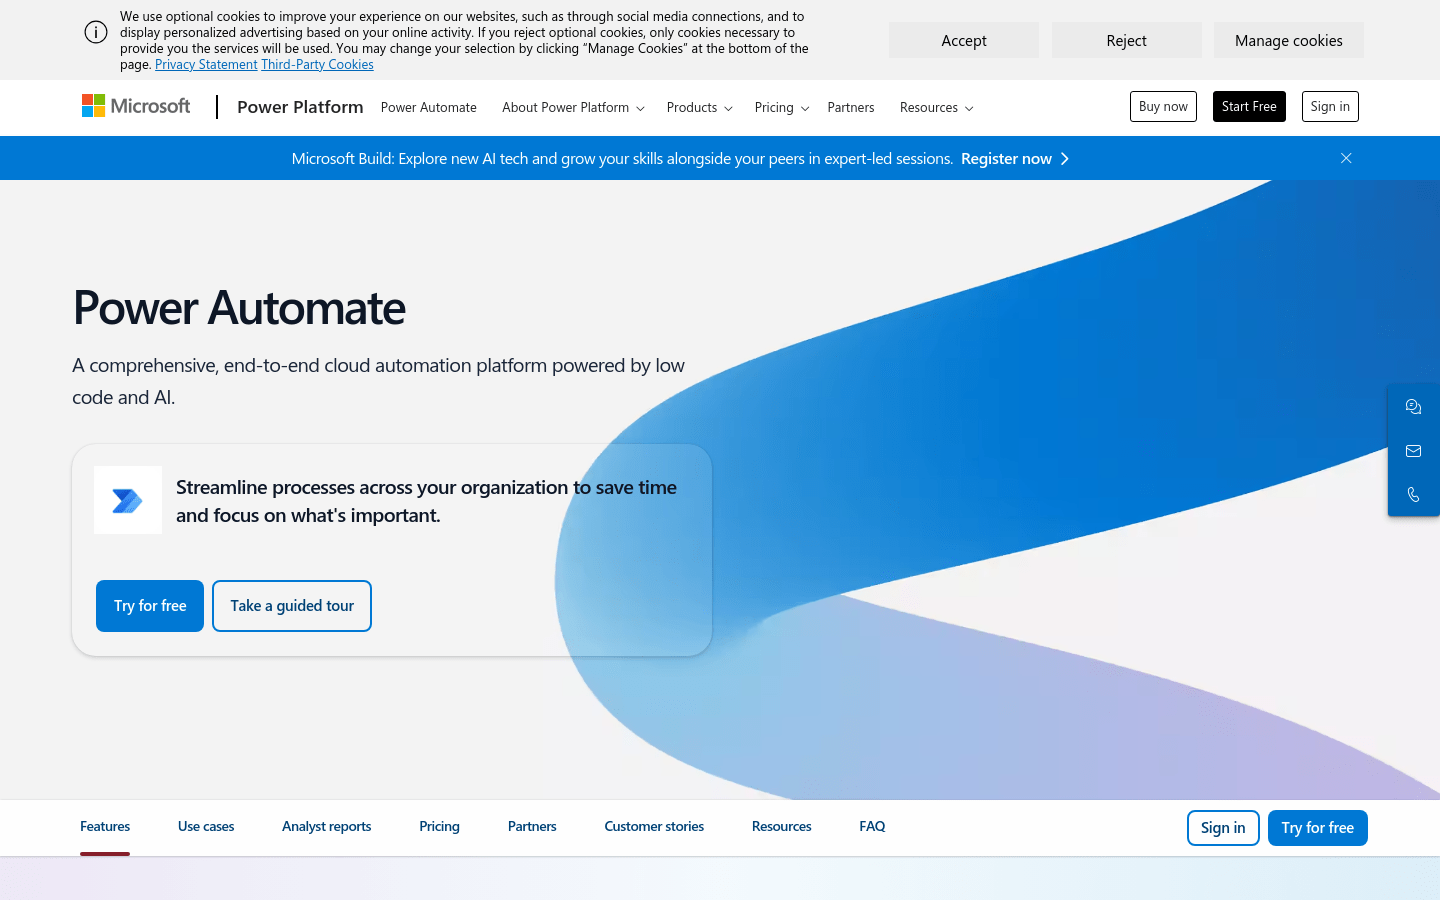Close the Microsoft Build banner
This screenshot has height=900, width=1440.
pos(1346,158)
